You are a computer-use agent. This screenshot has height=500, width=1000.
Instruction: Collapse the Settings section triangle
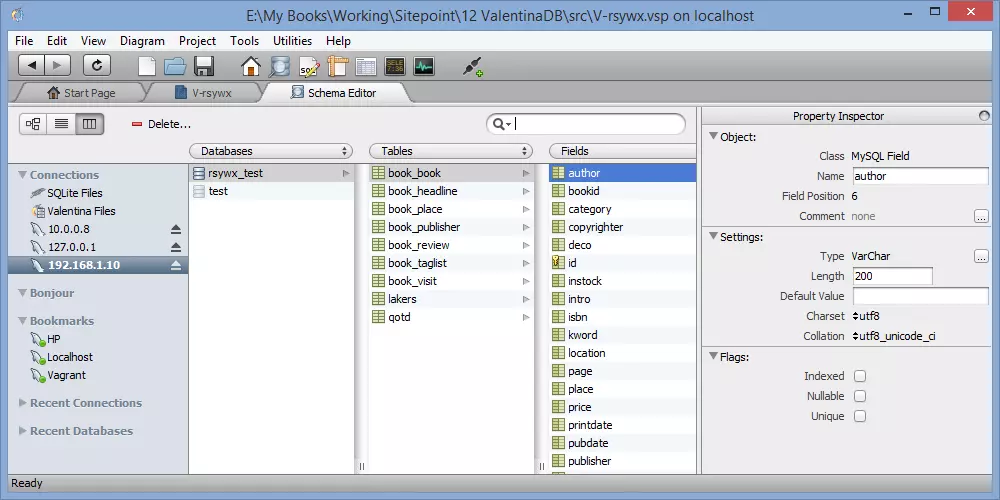pos(713,237)
